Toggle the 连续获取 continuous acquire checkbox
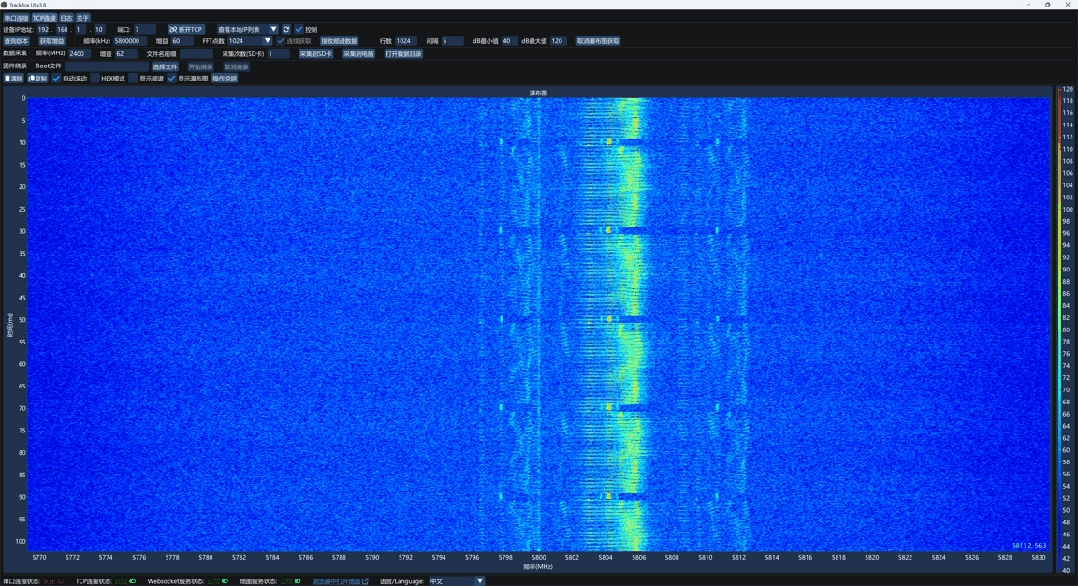1078x586 pixels. 280,41
